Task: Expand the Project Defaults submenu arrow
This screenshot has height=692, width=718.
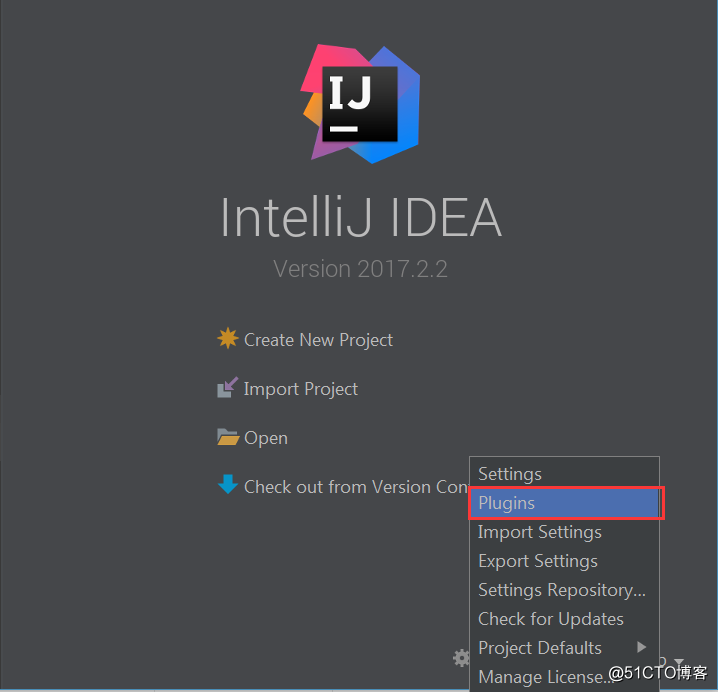Action: [642, 647]
